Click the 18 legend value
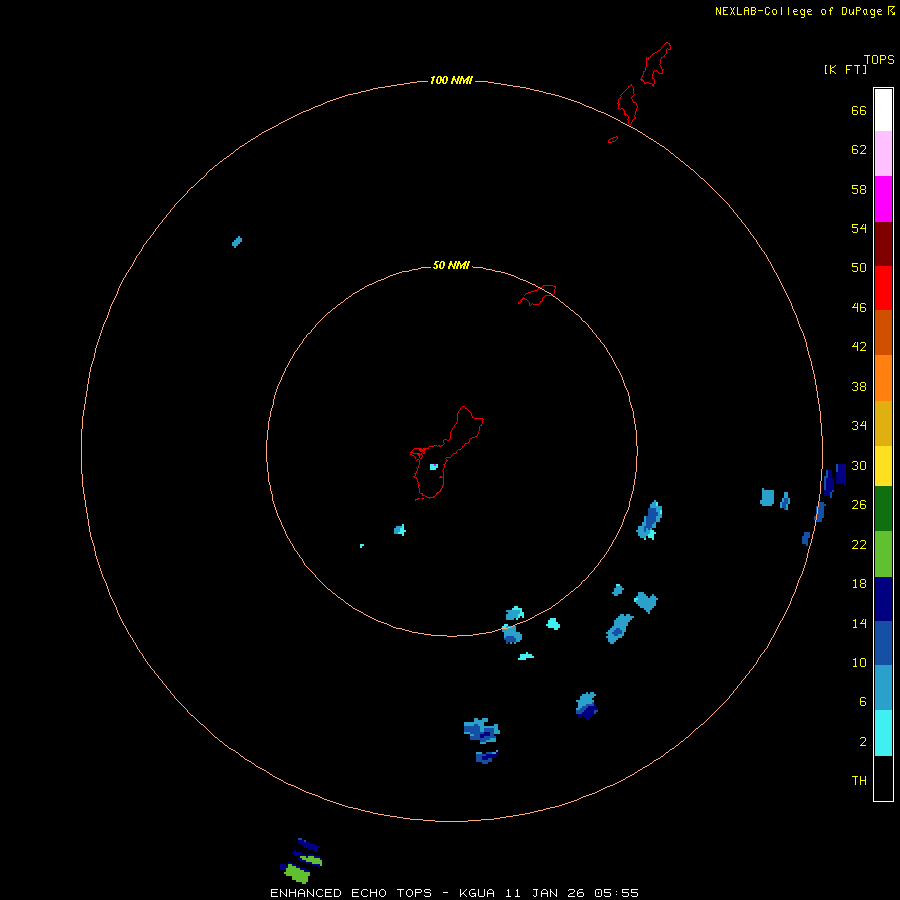This screenshot has width=900, height=900. (859, 583)
